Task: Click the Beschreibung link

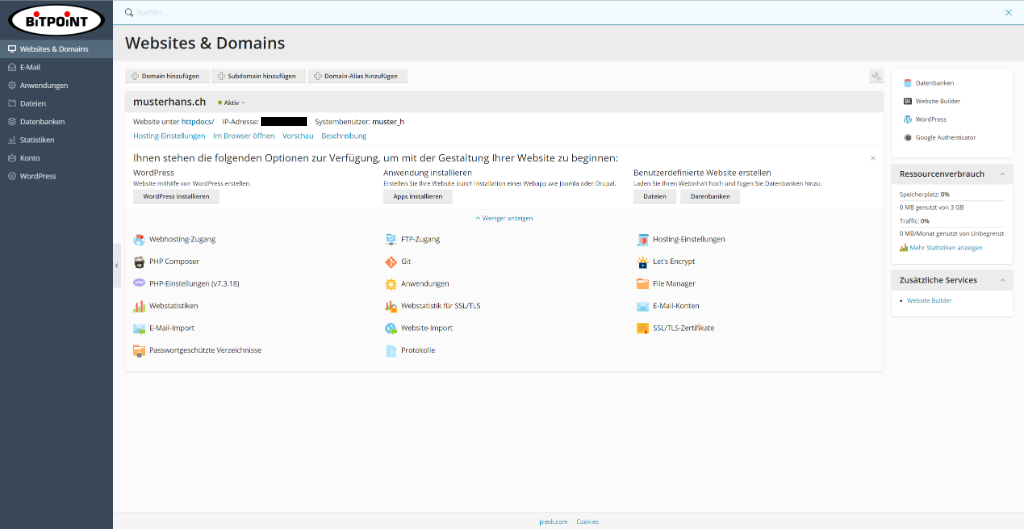Action: 344,136
